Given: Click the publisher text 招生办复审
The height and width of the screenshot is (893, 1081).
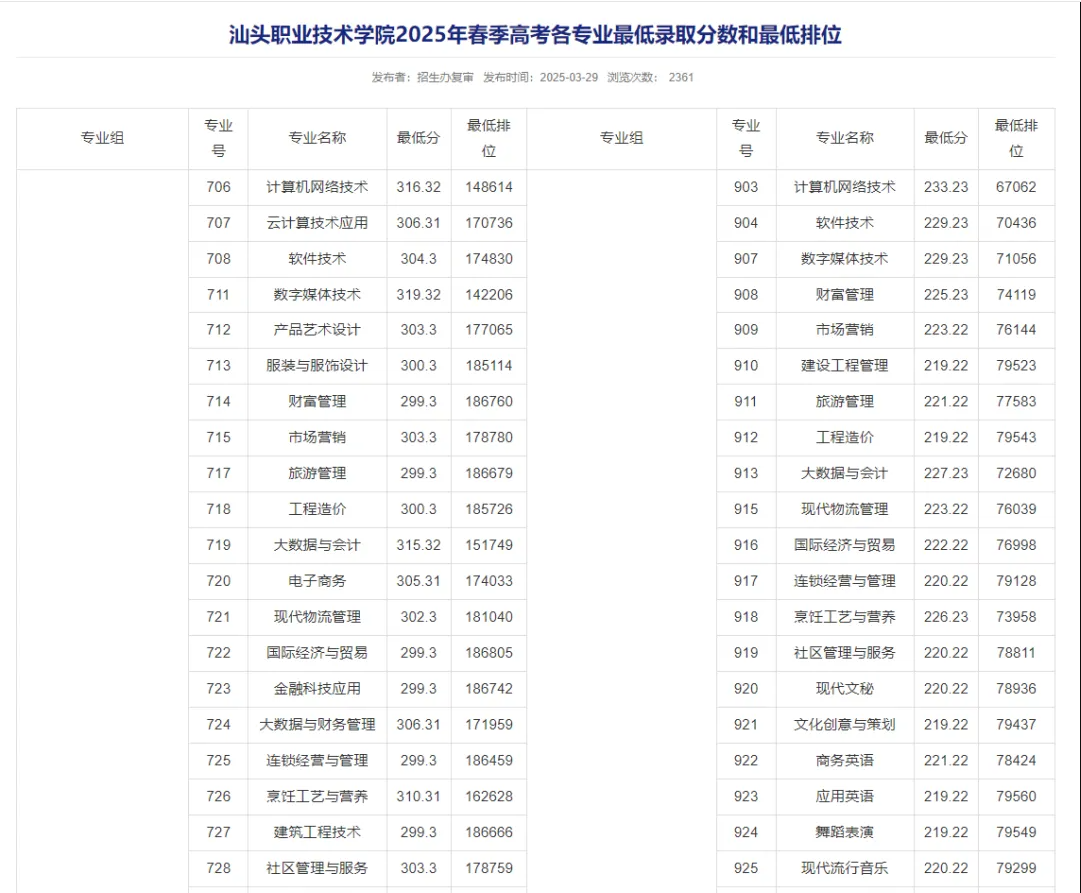Looking at the screenshot, I should 445,78.
